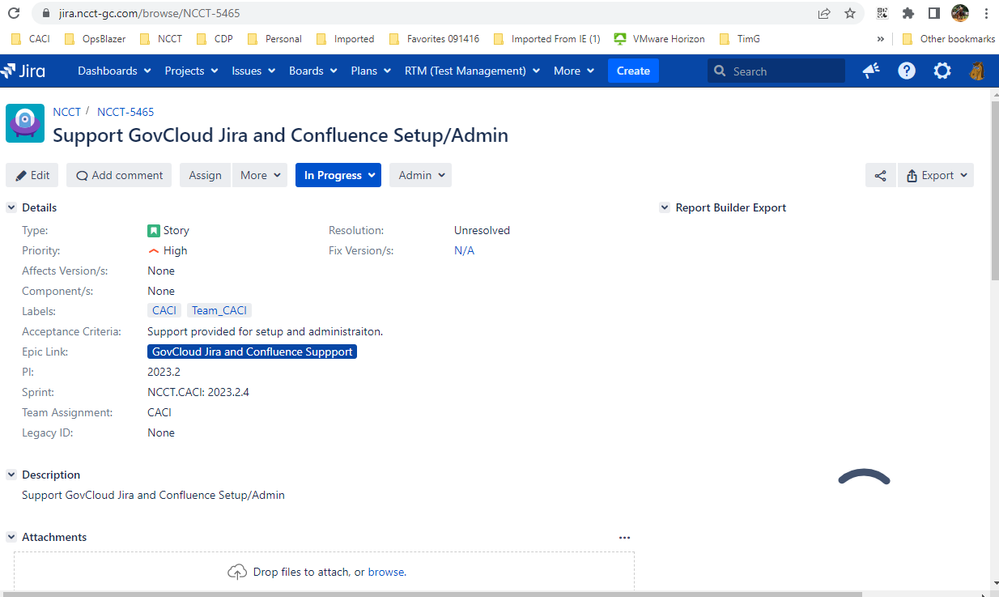The width and height of the screenshot is (999, 597).
Task: Open the NCCT-5465 issue key link
Action: coord(126,112)
